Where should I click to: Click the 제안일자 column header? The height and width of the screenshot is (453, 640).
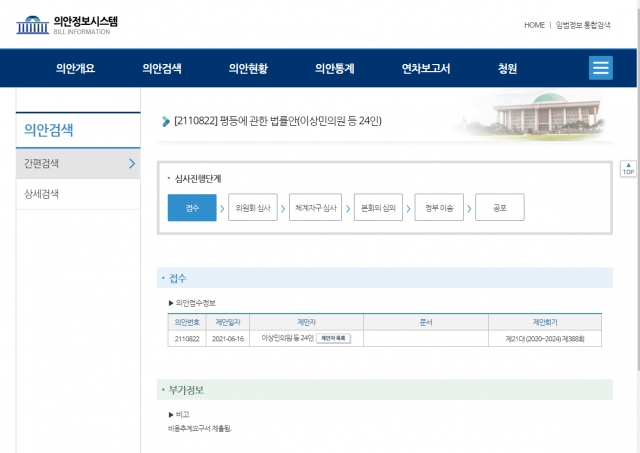(228, 322)
